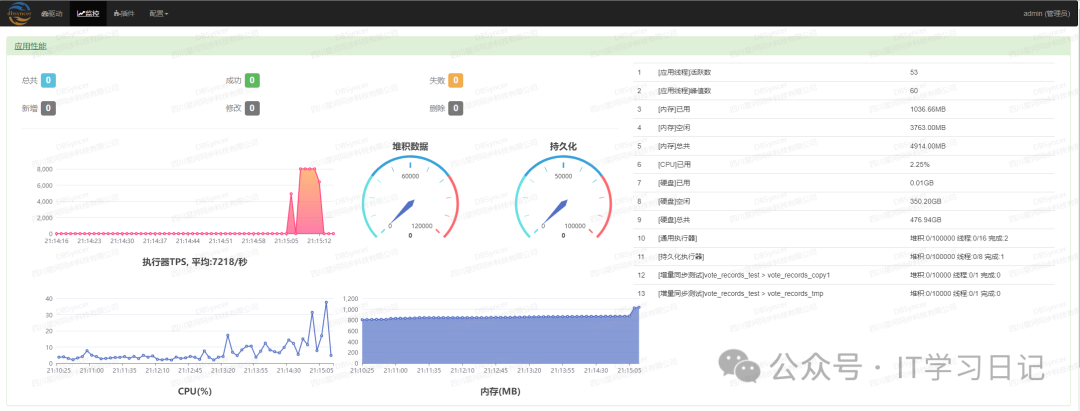Click the orange 失败 count badge

pos(456,80)
